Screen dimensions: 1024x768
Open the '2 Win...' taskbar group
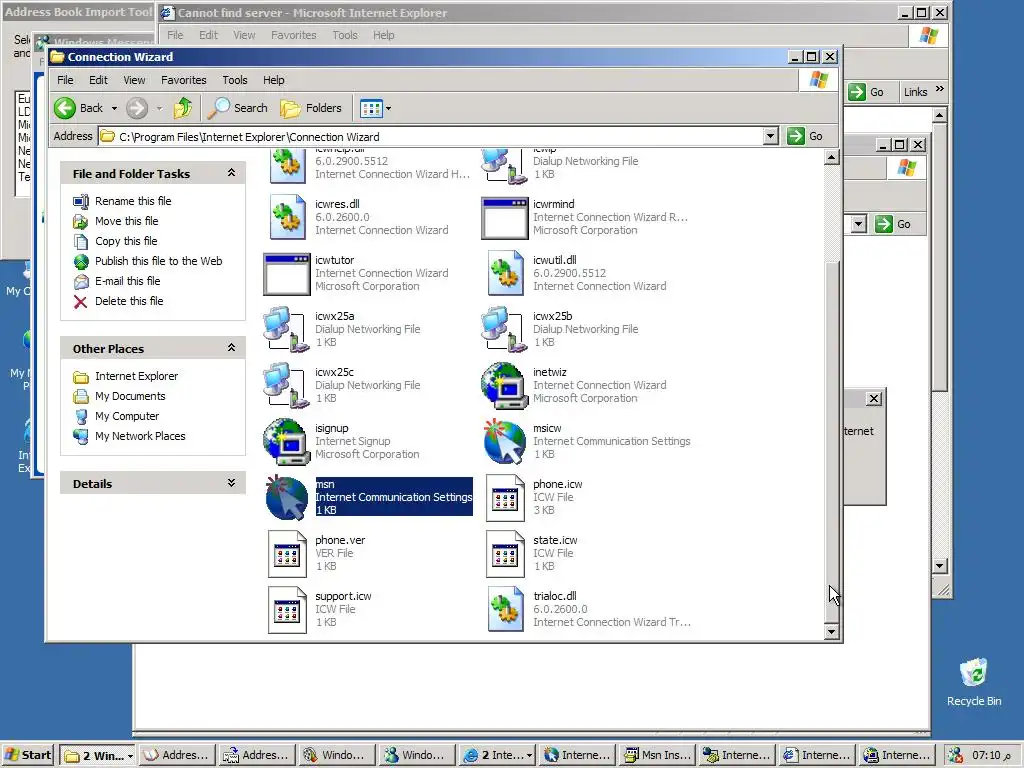point(98,756)
